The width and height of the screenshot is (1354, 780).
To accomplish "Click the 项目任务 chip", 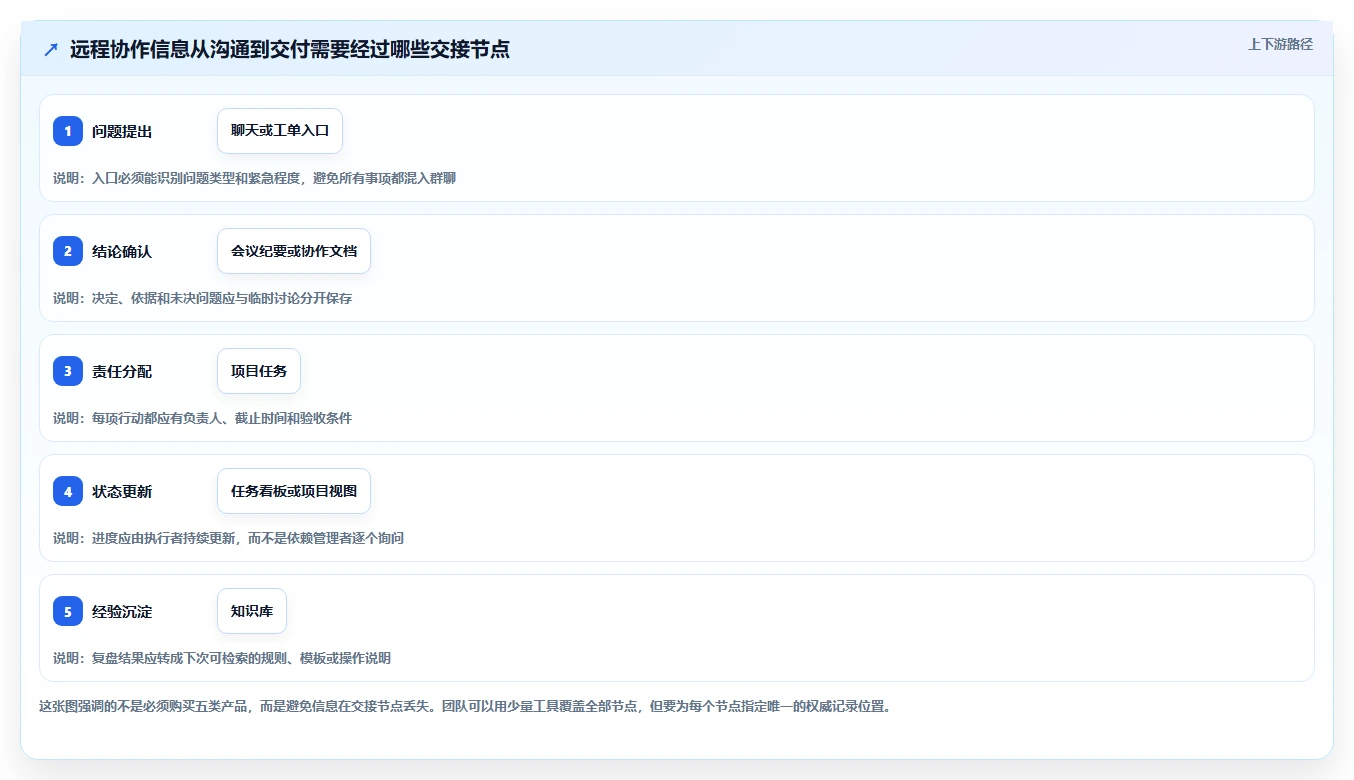I will pos(259,371).
